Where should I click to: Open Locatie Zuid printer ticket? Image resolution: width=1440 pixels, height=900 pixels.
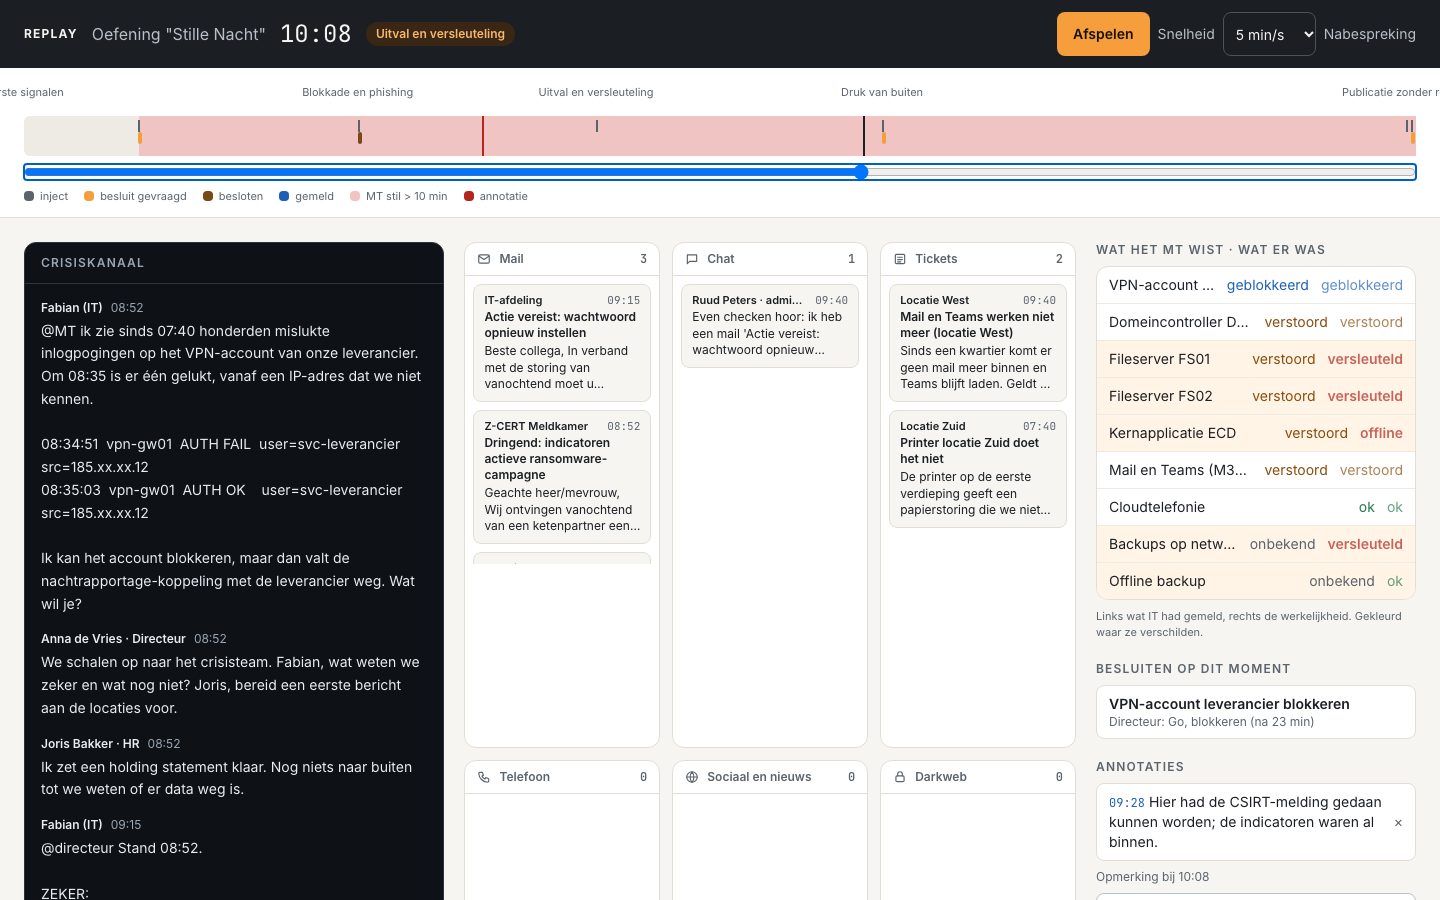[x=978, y=468]
